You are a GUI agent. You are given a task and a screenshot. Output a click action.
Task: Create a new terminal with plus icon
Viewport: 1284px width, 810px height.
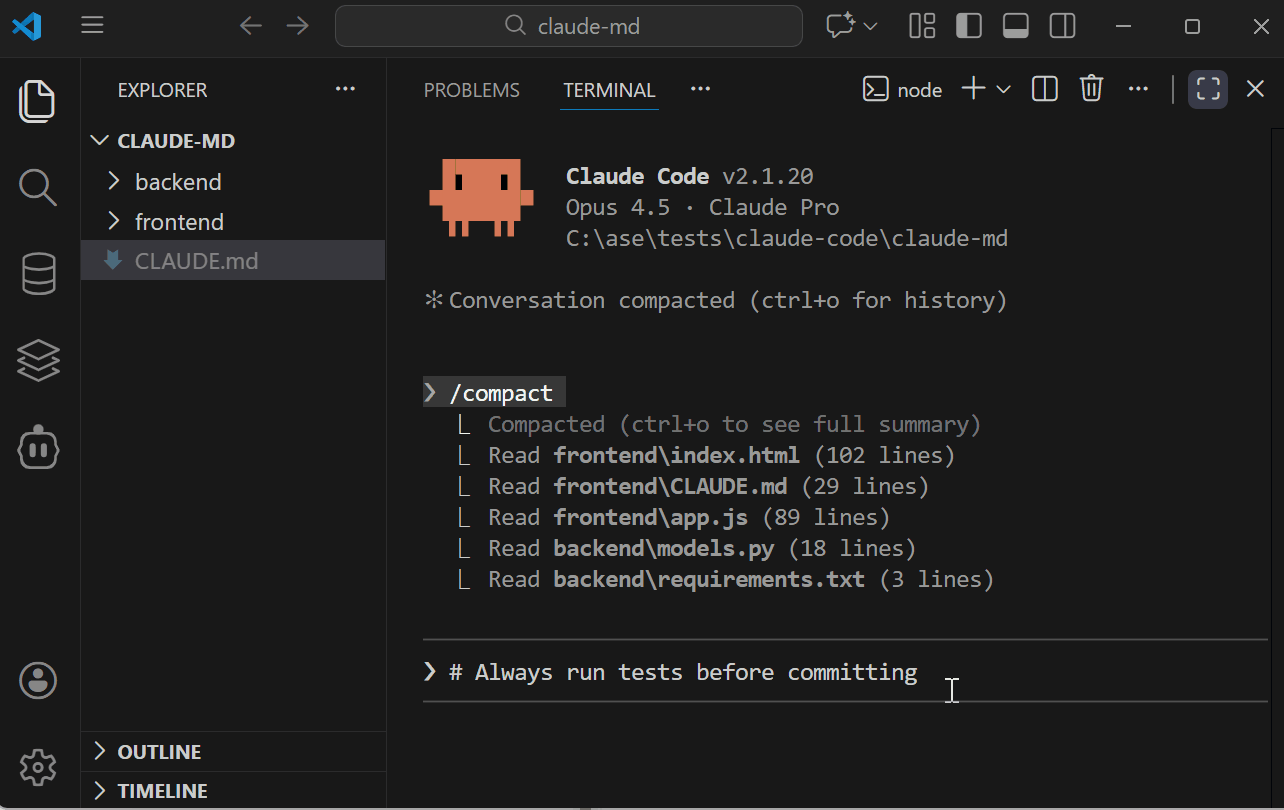pos(973,89)
